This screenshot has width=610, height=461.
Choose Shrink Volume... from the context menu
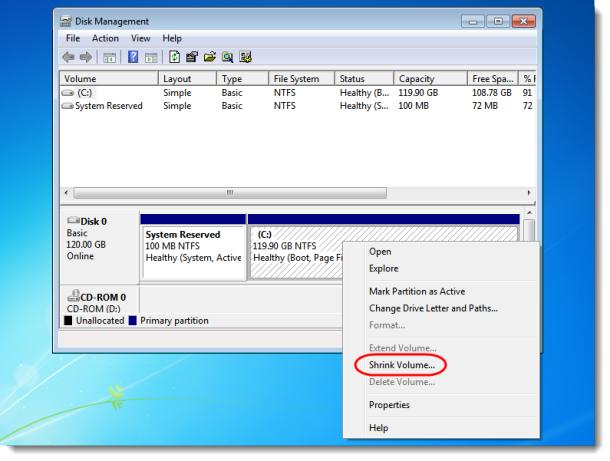401,365
